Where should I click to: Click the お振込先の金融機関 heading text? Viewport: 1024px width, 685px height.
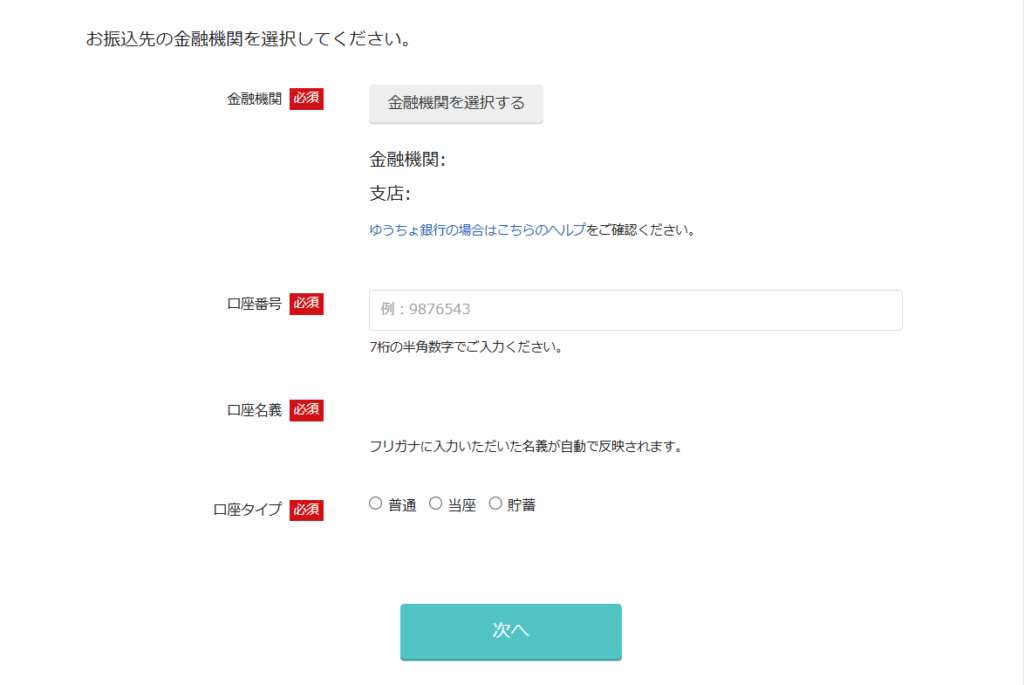click(x=249, y=41)
